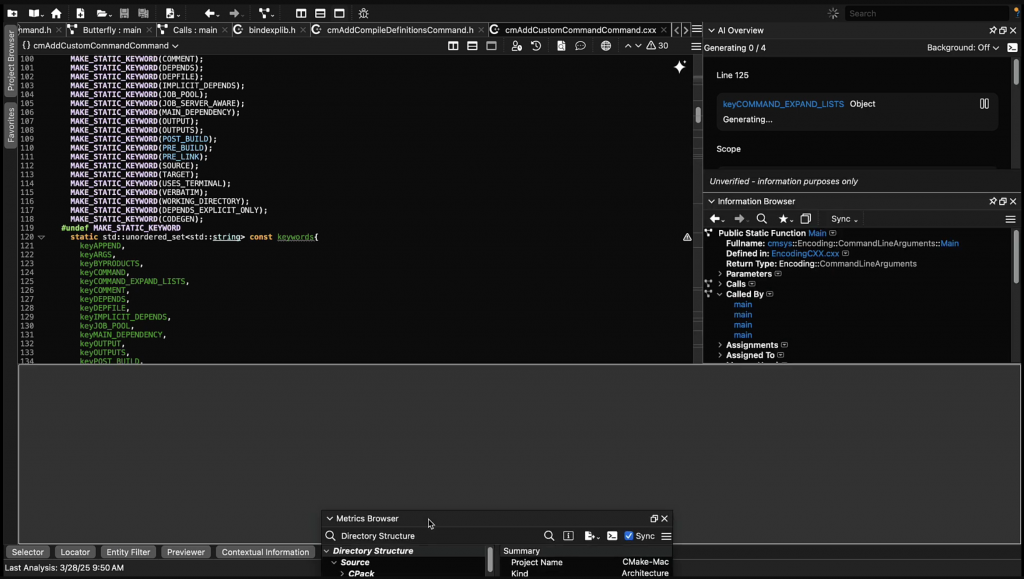Split the main window layout horizontally

pyautogui.click(x=320, y=13)
